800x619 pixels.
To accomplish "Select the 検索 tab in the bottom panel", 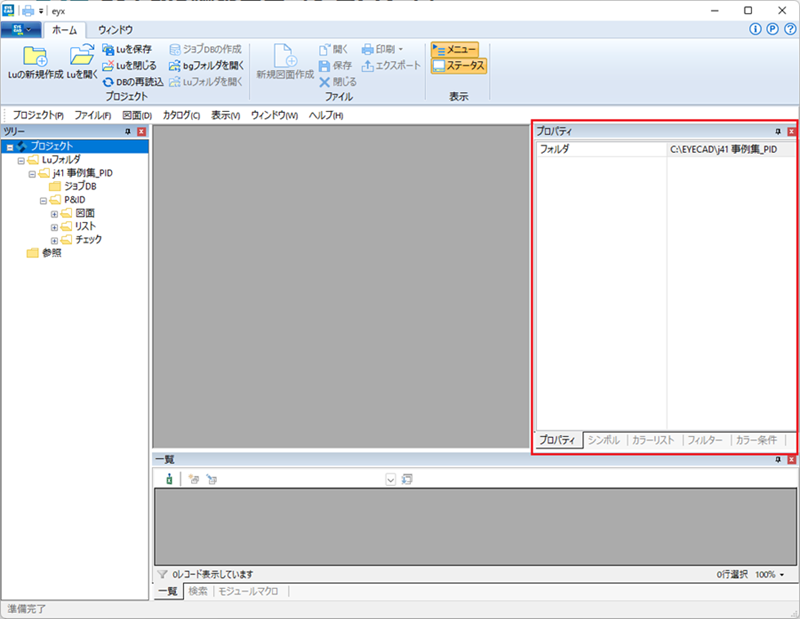I will pyautogui.click(x=198, y=591).
